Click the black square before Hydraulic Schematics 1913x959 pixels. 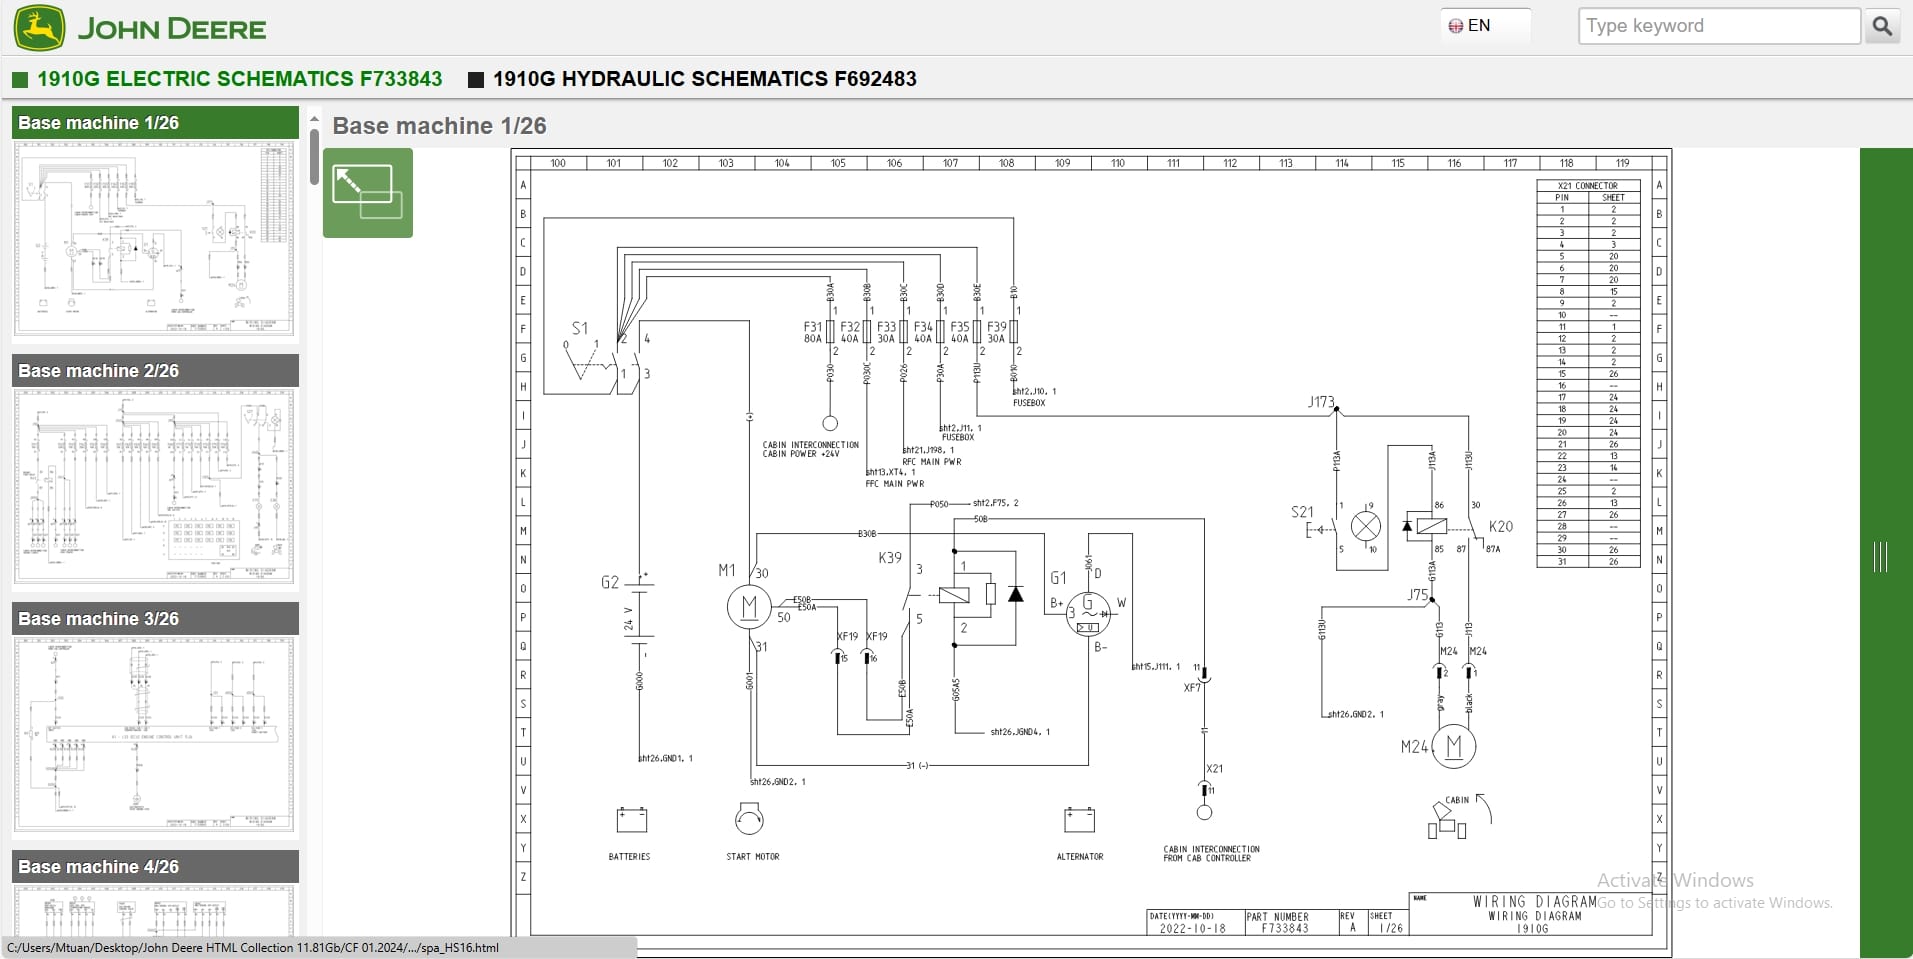pos(476,79)
